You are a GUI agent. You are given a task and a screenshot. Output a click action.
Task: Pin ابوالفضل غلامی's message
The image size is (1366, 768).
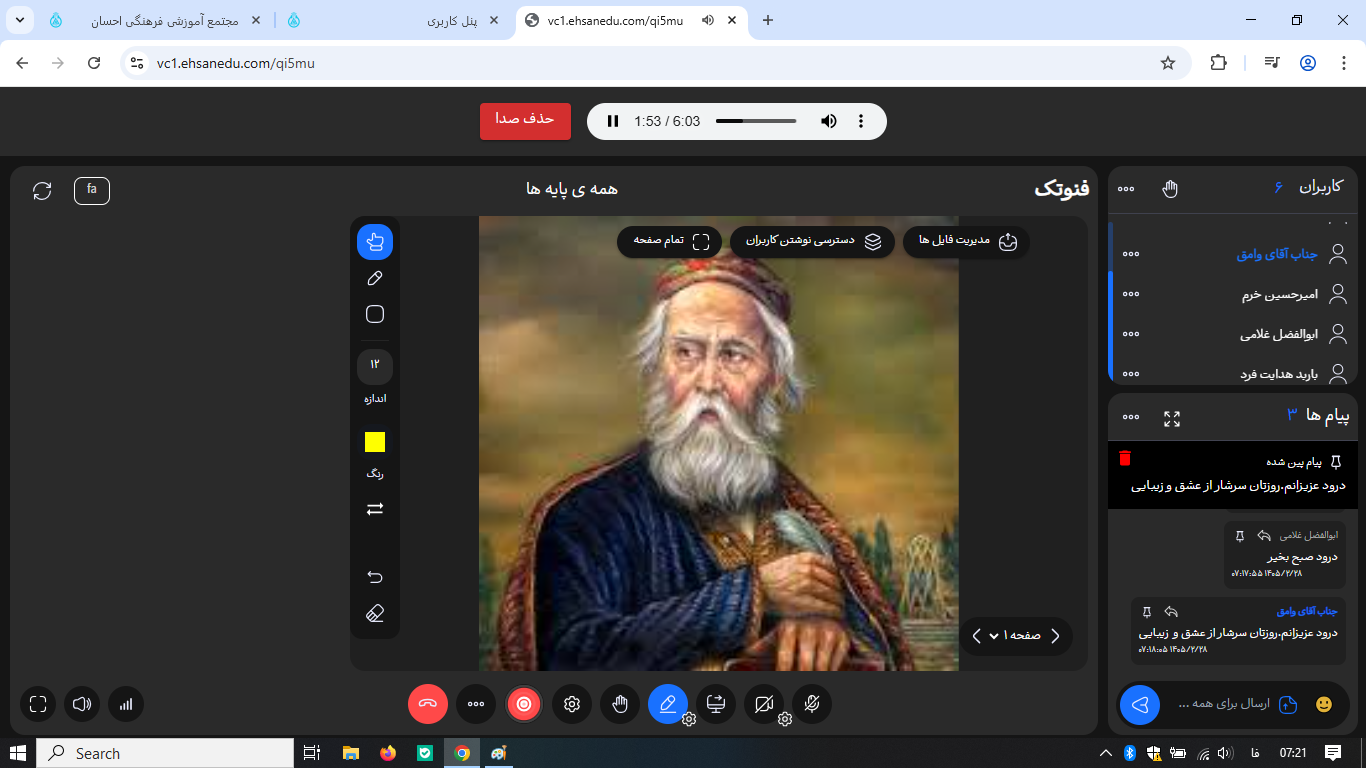click(x=1240, y=536)
